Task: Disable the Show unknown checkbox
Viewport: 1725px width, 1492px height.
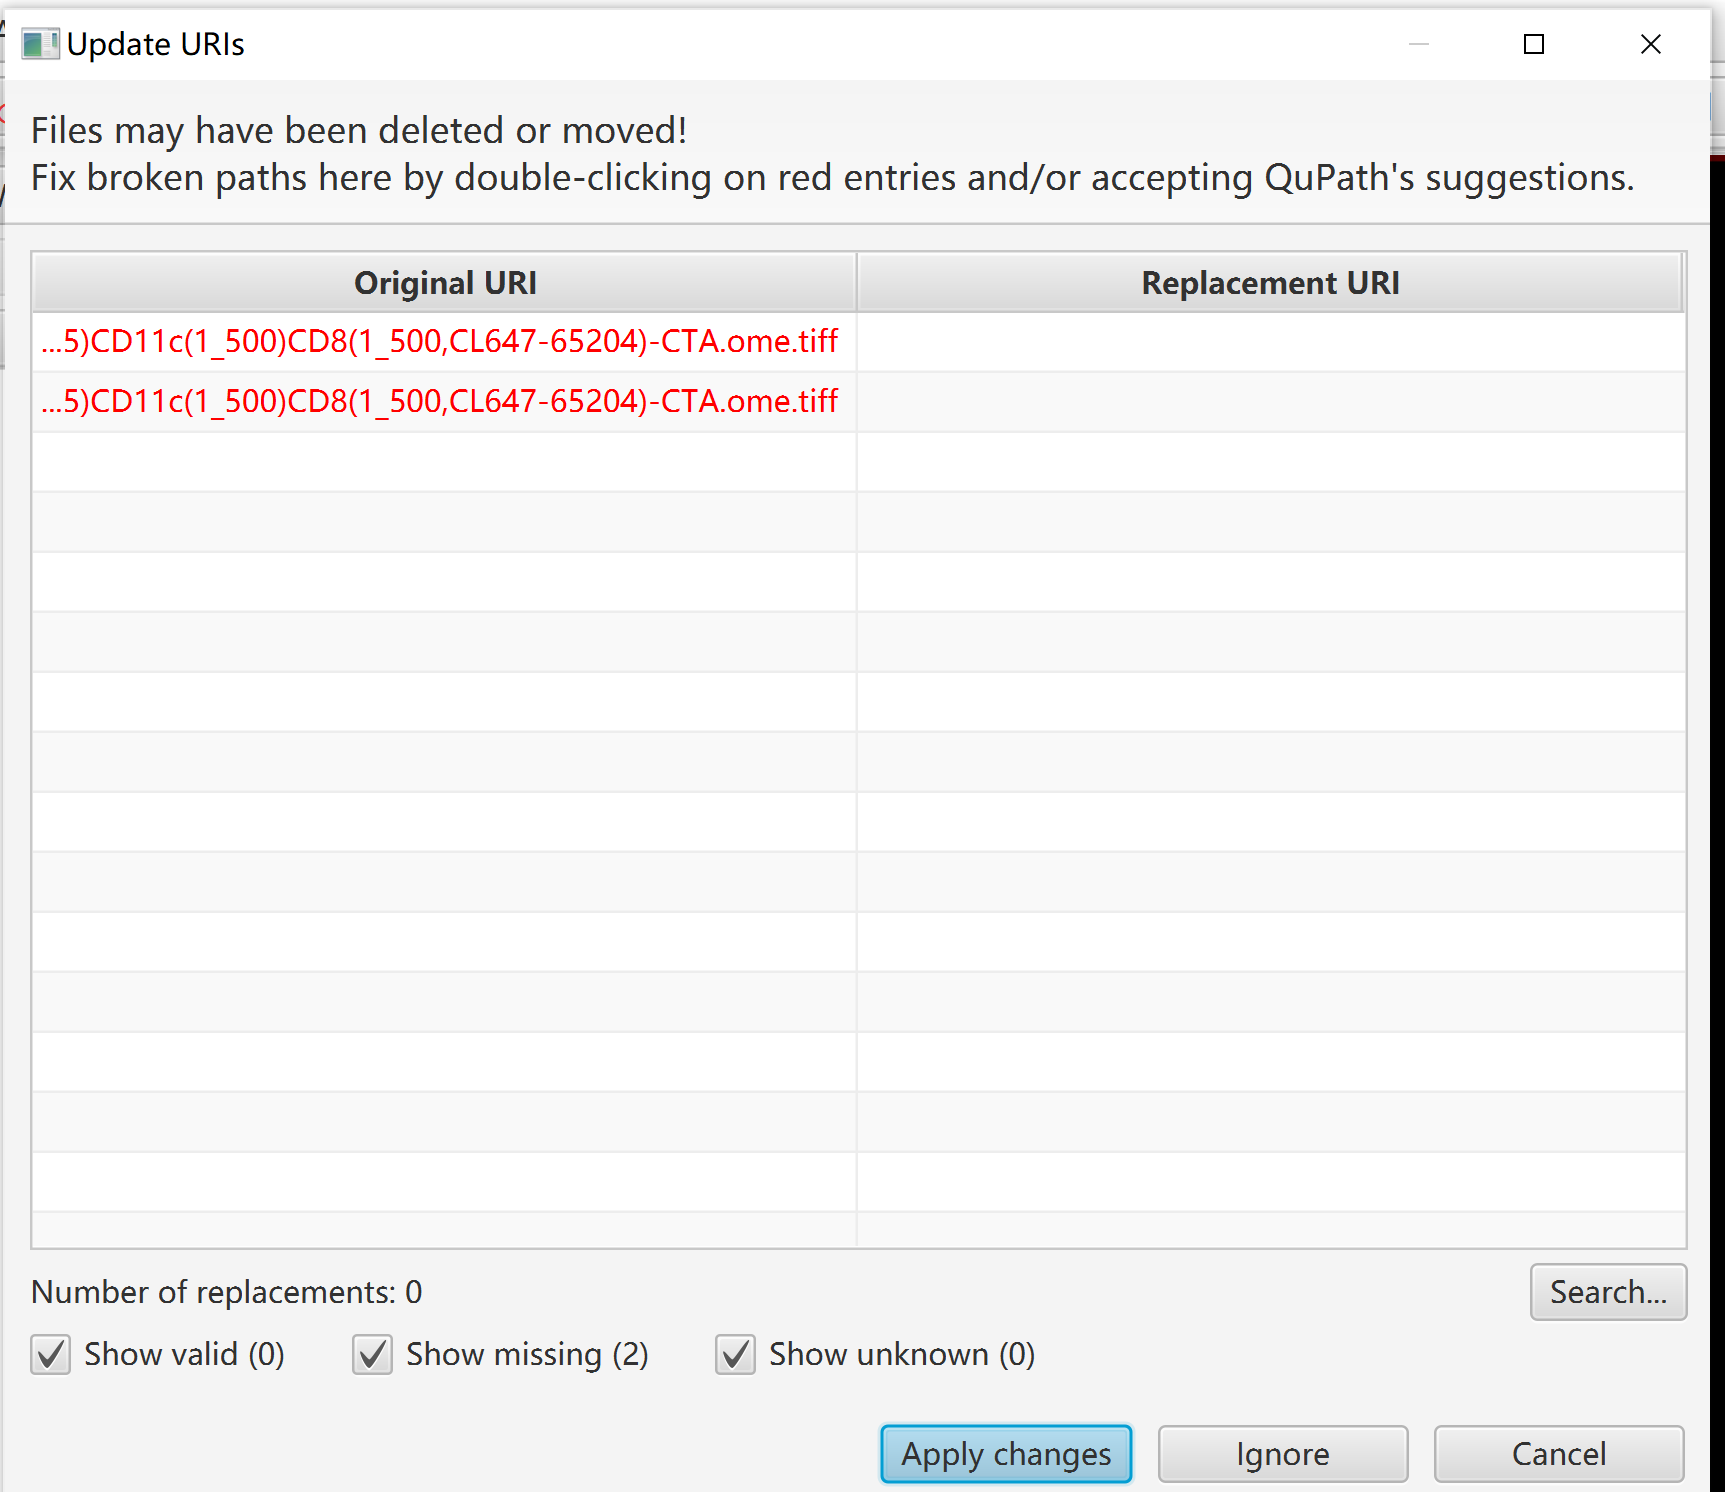Action: [736, 1355]
